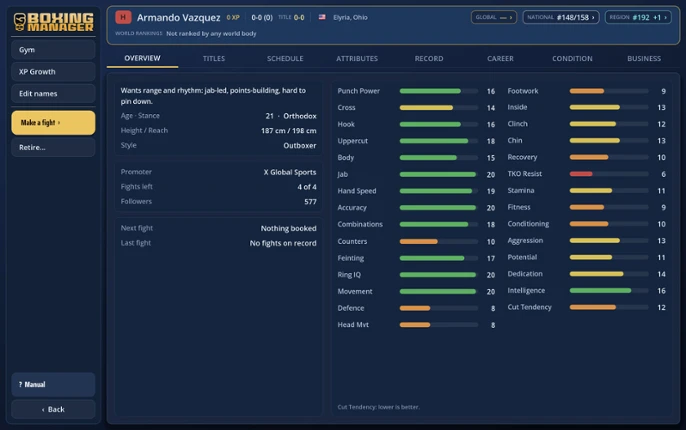The height and width of the screenshot is (430, 686).
Task: Click the Clinch label
Action: 518,124
